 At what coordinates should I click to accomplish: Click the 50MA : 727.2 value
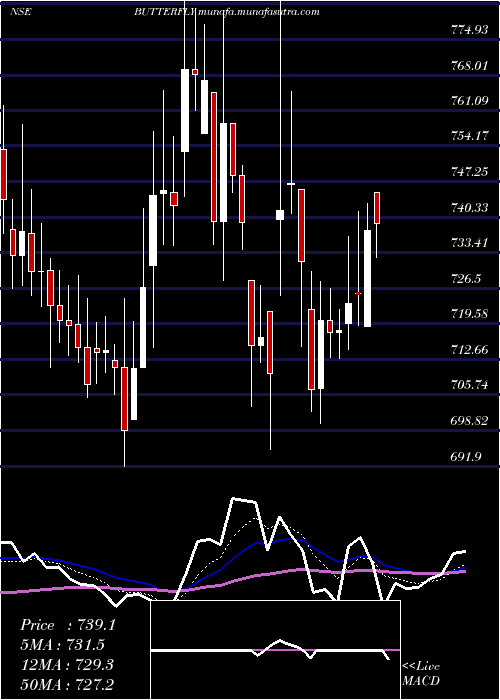(66, 685)
